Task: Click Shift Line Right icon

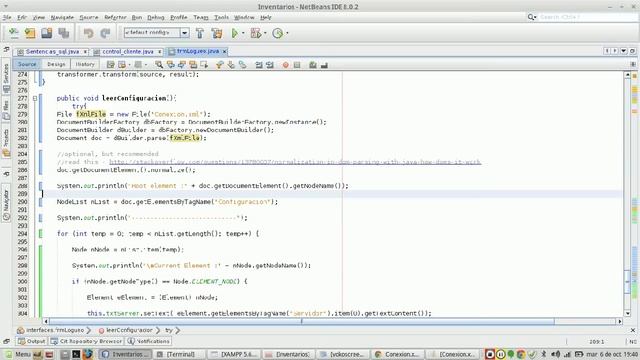Action: 270,65
